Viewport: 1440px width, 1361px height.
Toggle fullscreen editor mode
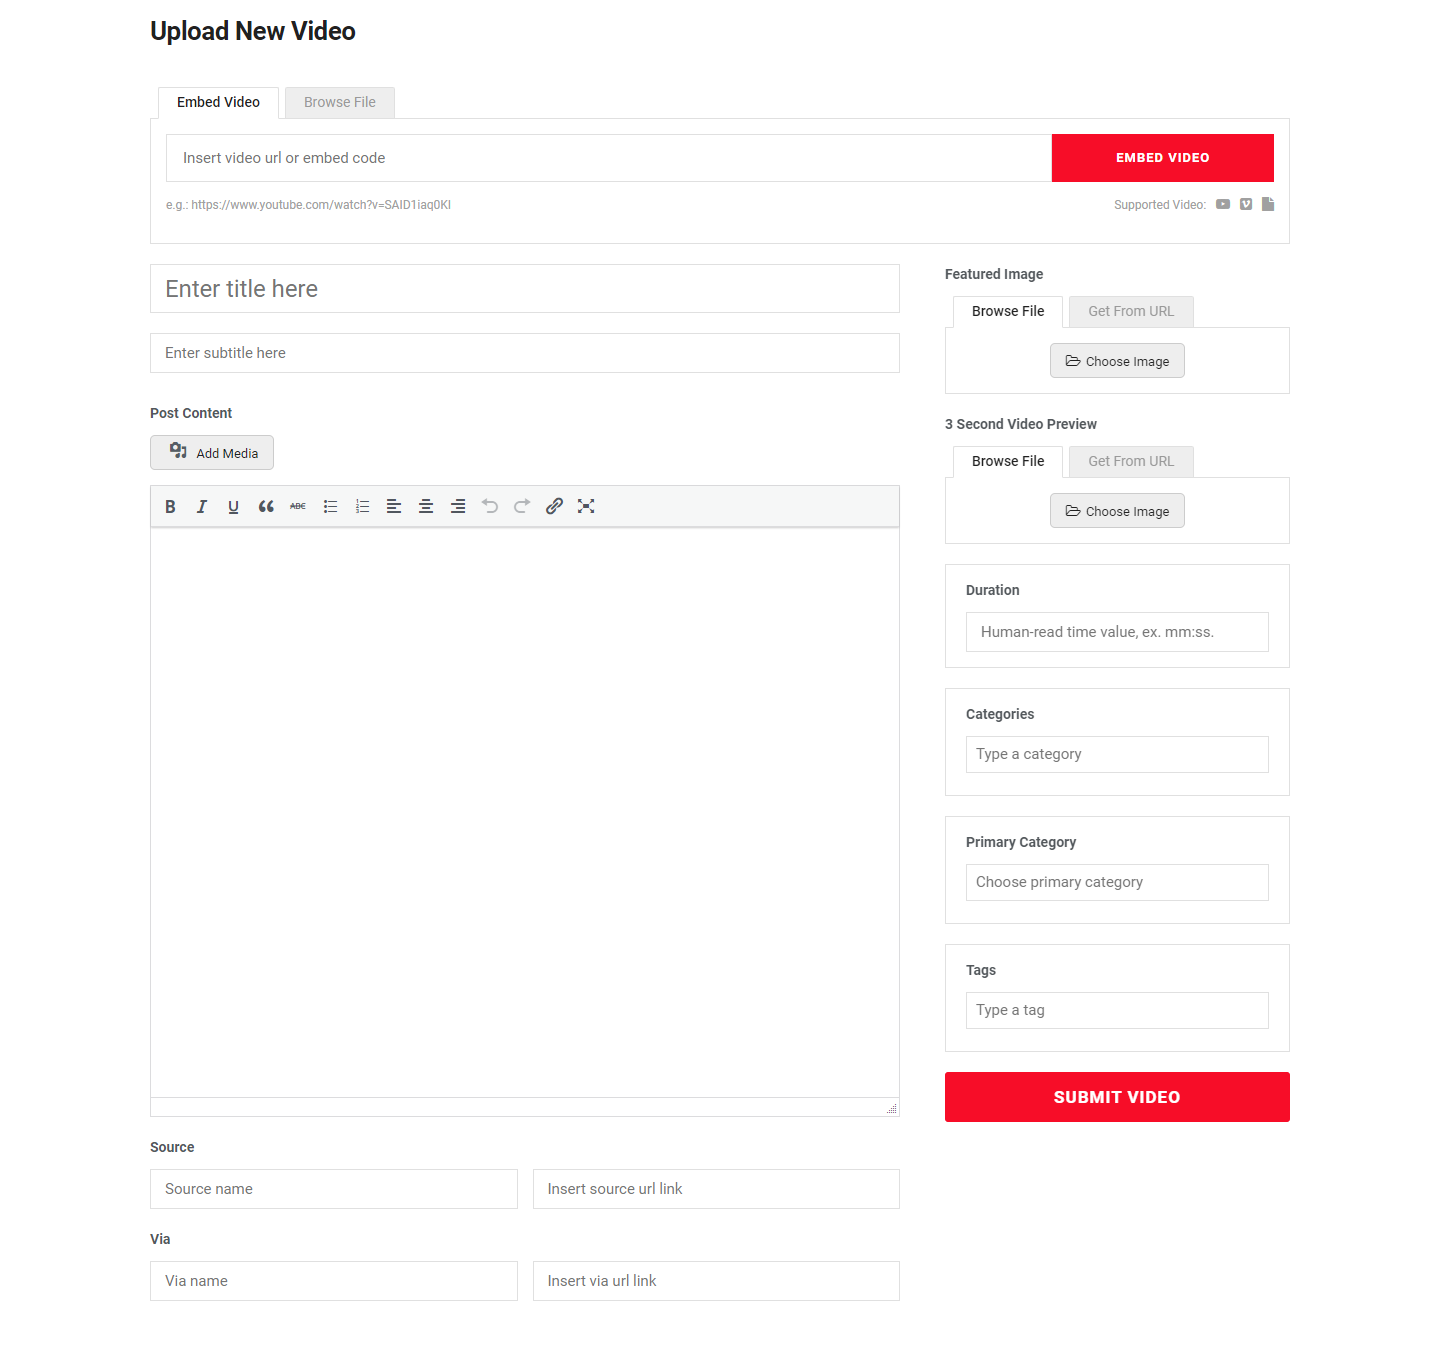pos(586,507)
